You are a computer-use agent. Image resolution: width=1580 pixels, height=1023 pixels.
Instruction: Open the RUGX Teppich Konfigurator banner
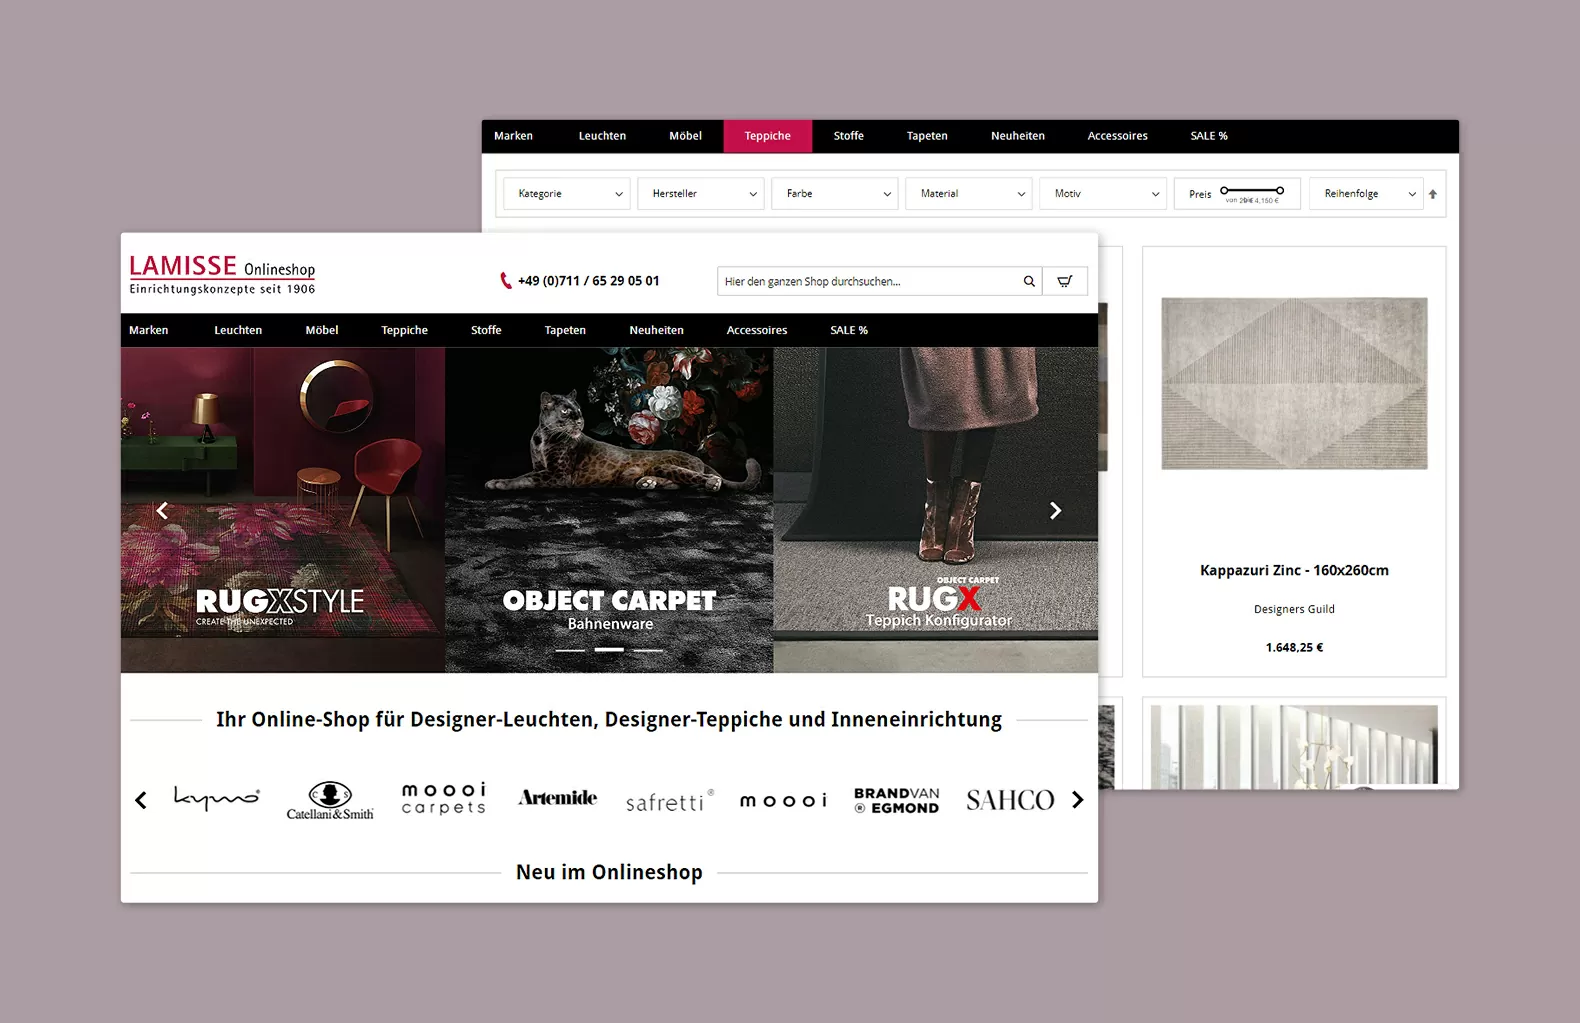936,510
